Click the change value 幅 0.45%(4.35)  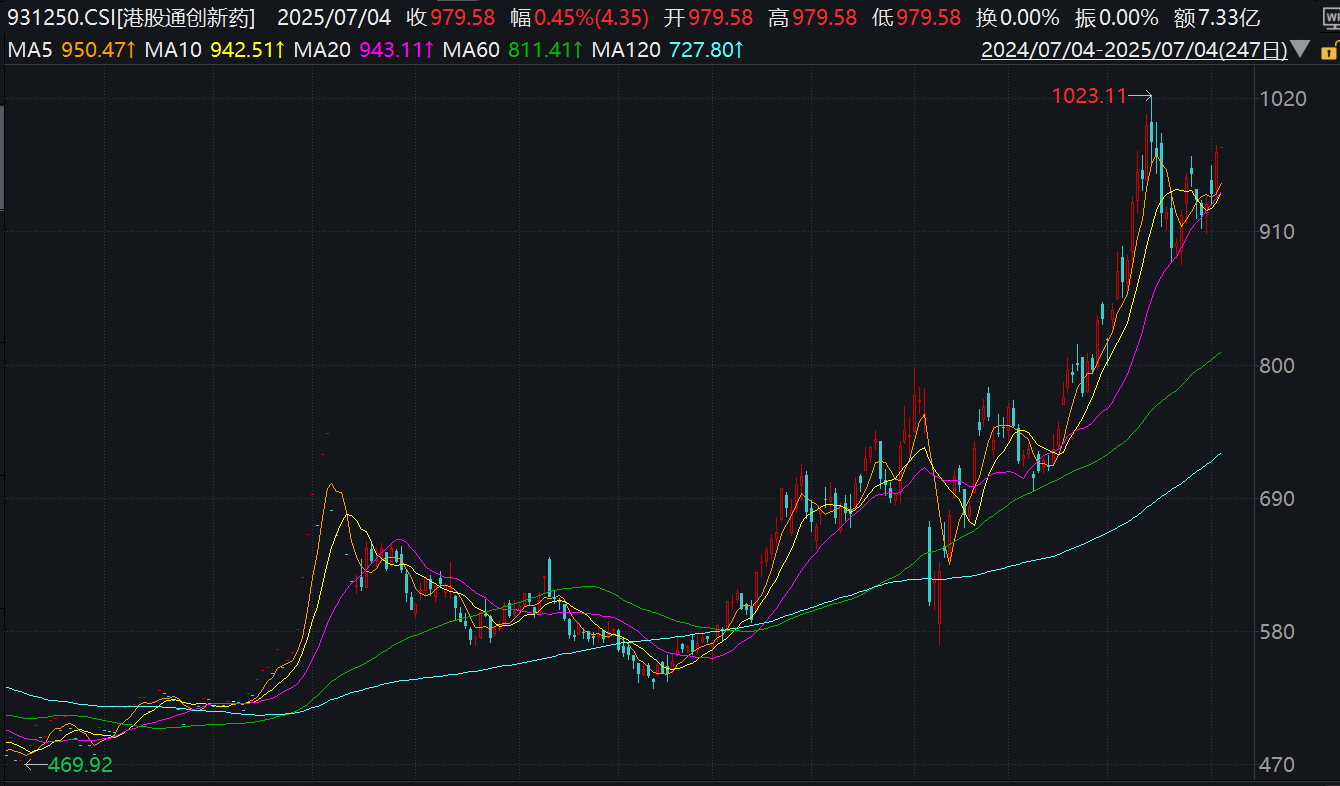coord(579,17)
